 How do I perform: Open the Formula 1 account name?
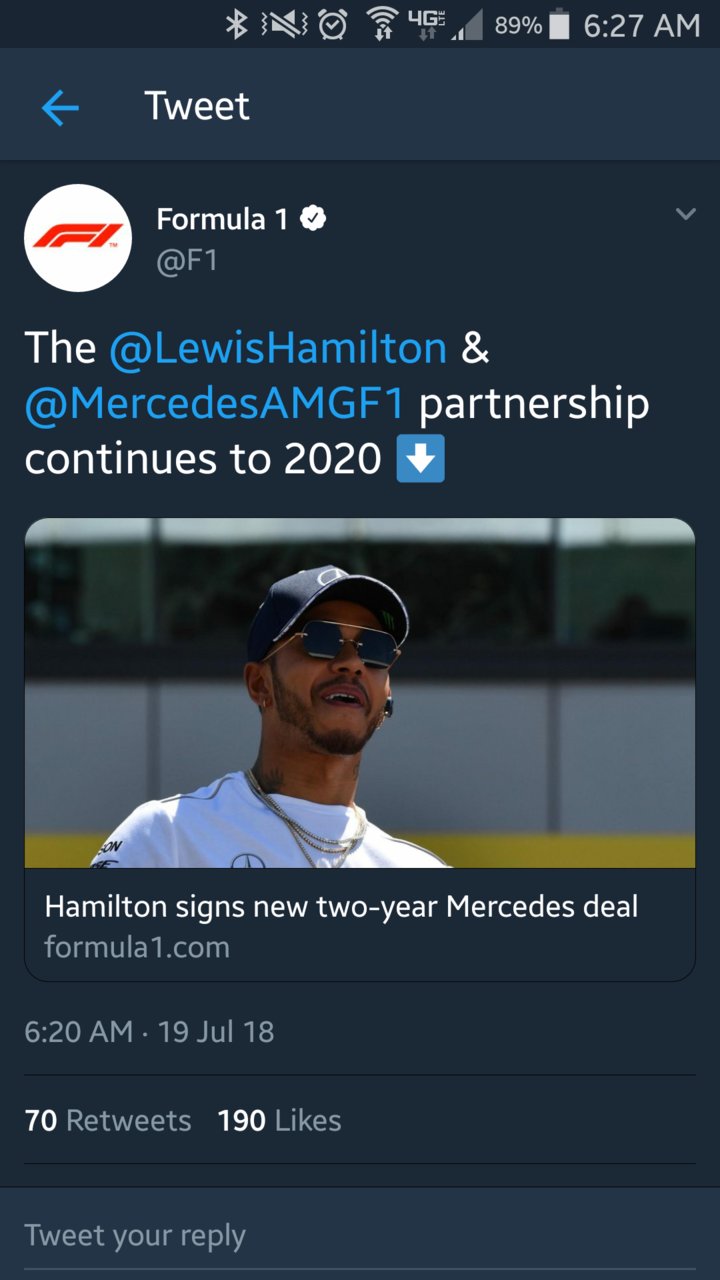(x=223, y=219)
